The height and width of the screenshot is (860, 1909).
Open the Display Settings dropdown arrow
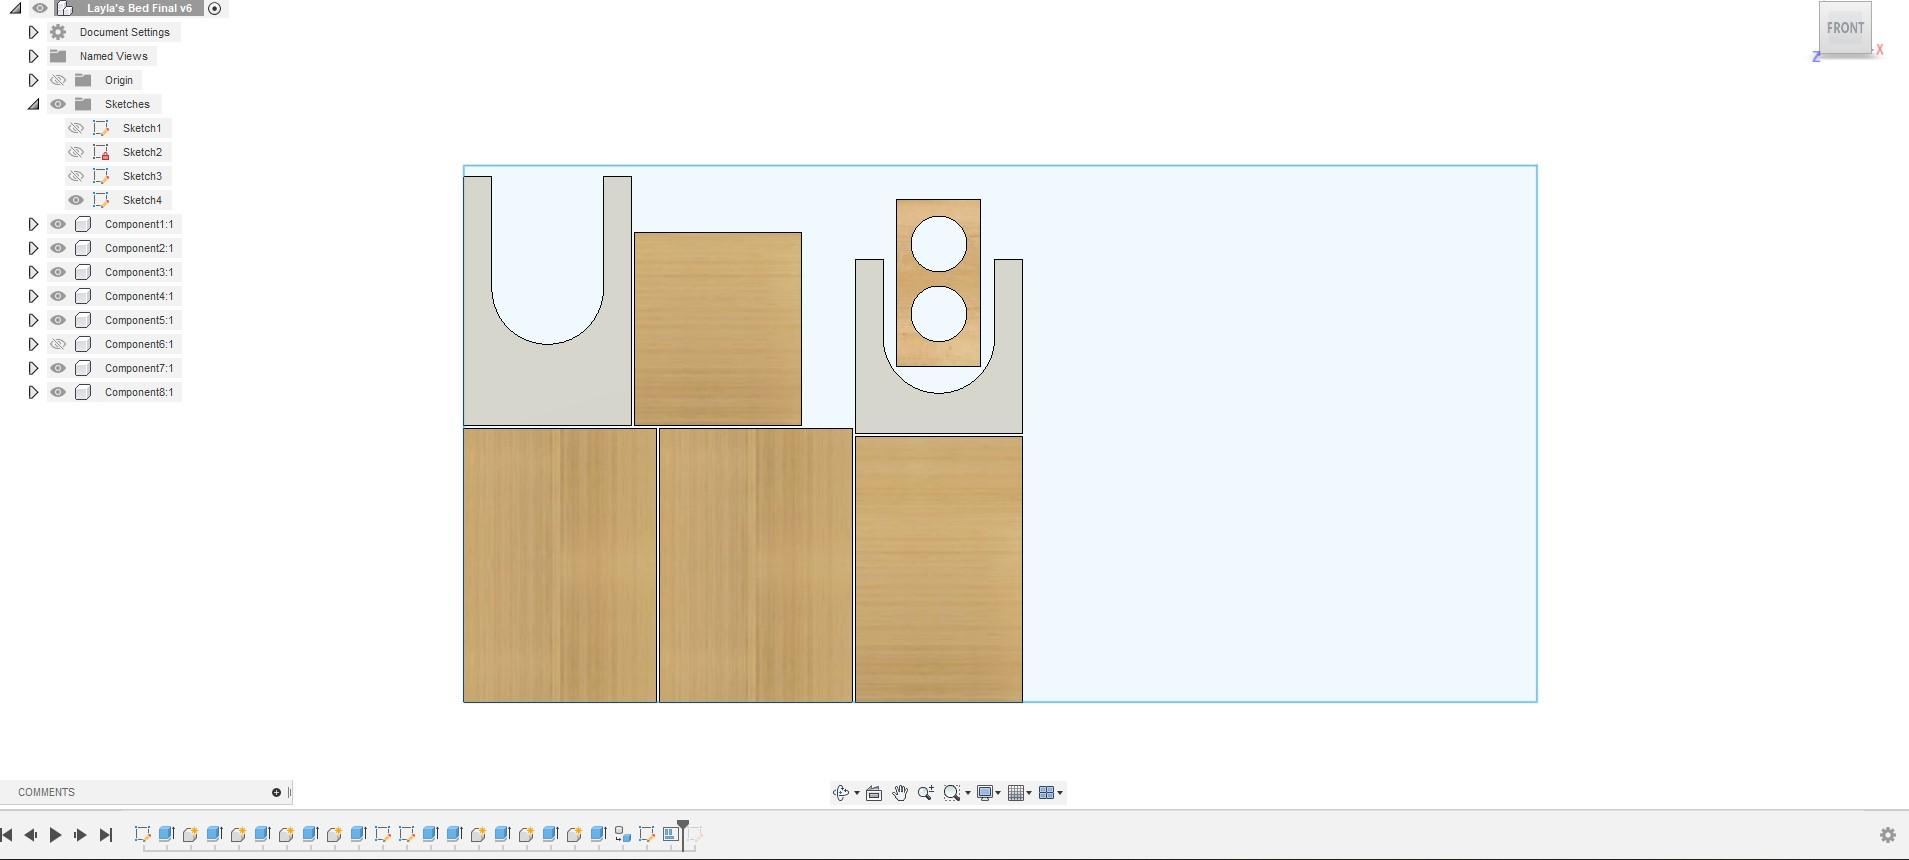(x=998, y=793)
